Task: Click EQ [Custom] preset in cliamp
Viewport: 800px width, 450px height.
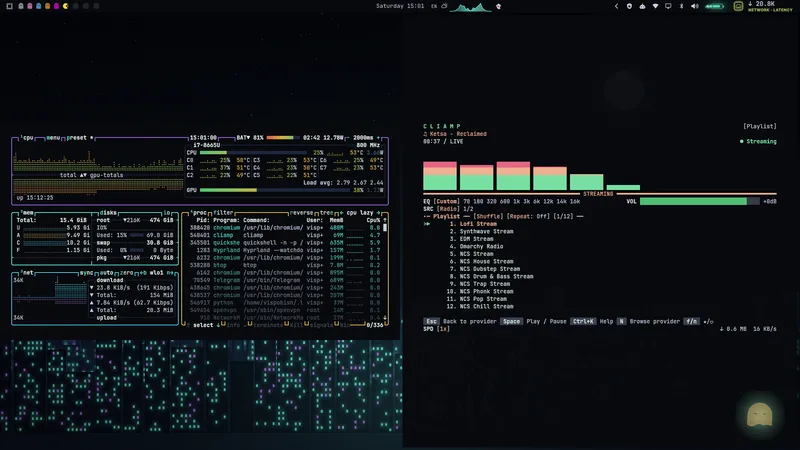Action: point(446,202)
